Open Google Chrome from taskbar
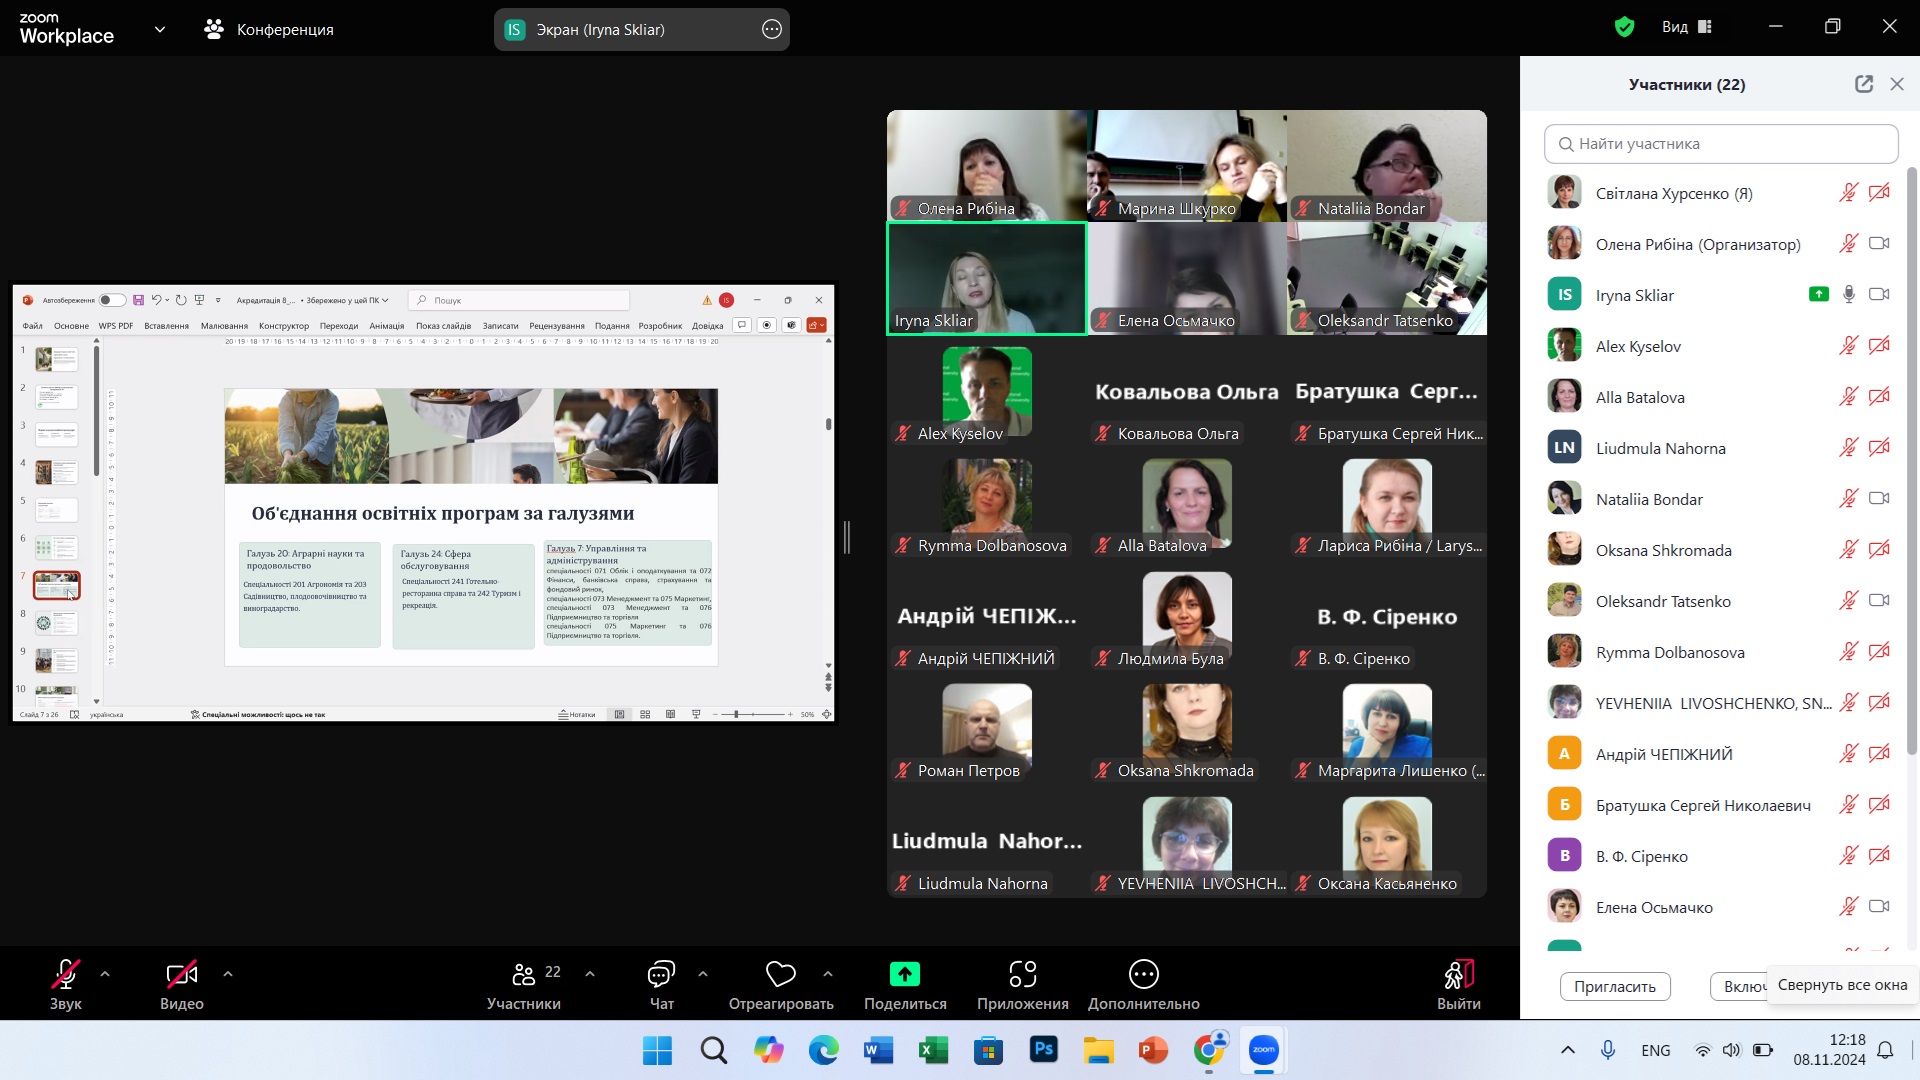The height and width of the screenshot is (1080, 1920). coord(1209,1050)
